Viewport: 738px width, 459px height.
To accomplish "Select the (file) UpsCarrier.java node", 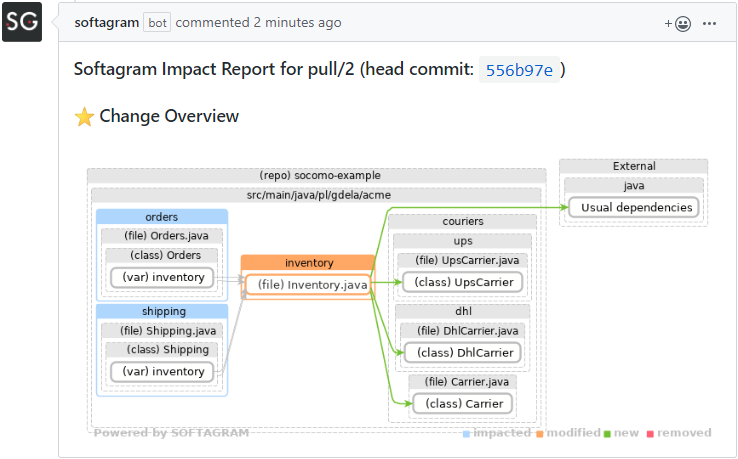I will click(x=462, y=260).
